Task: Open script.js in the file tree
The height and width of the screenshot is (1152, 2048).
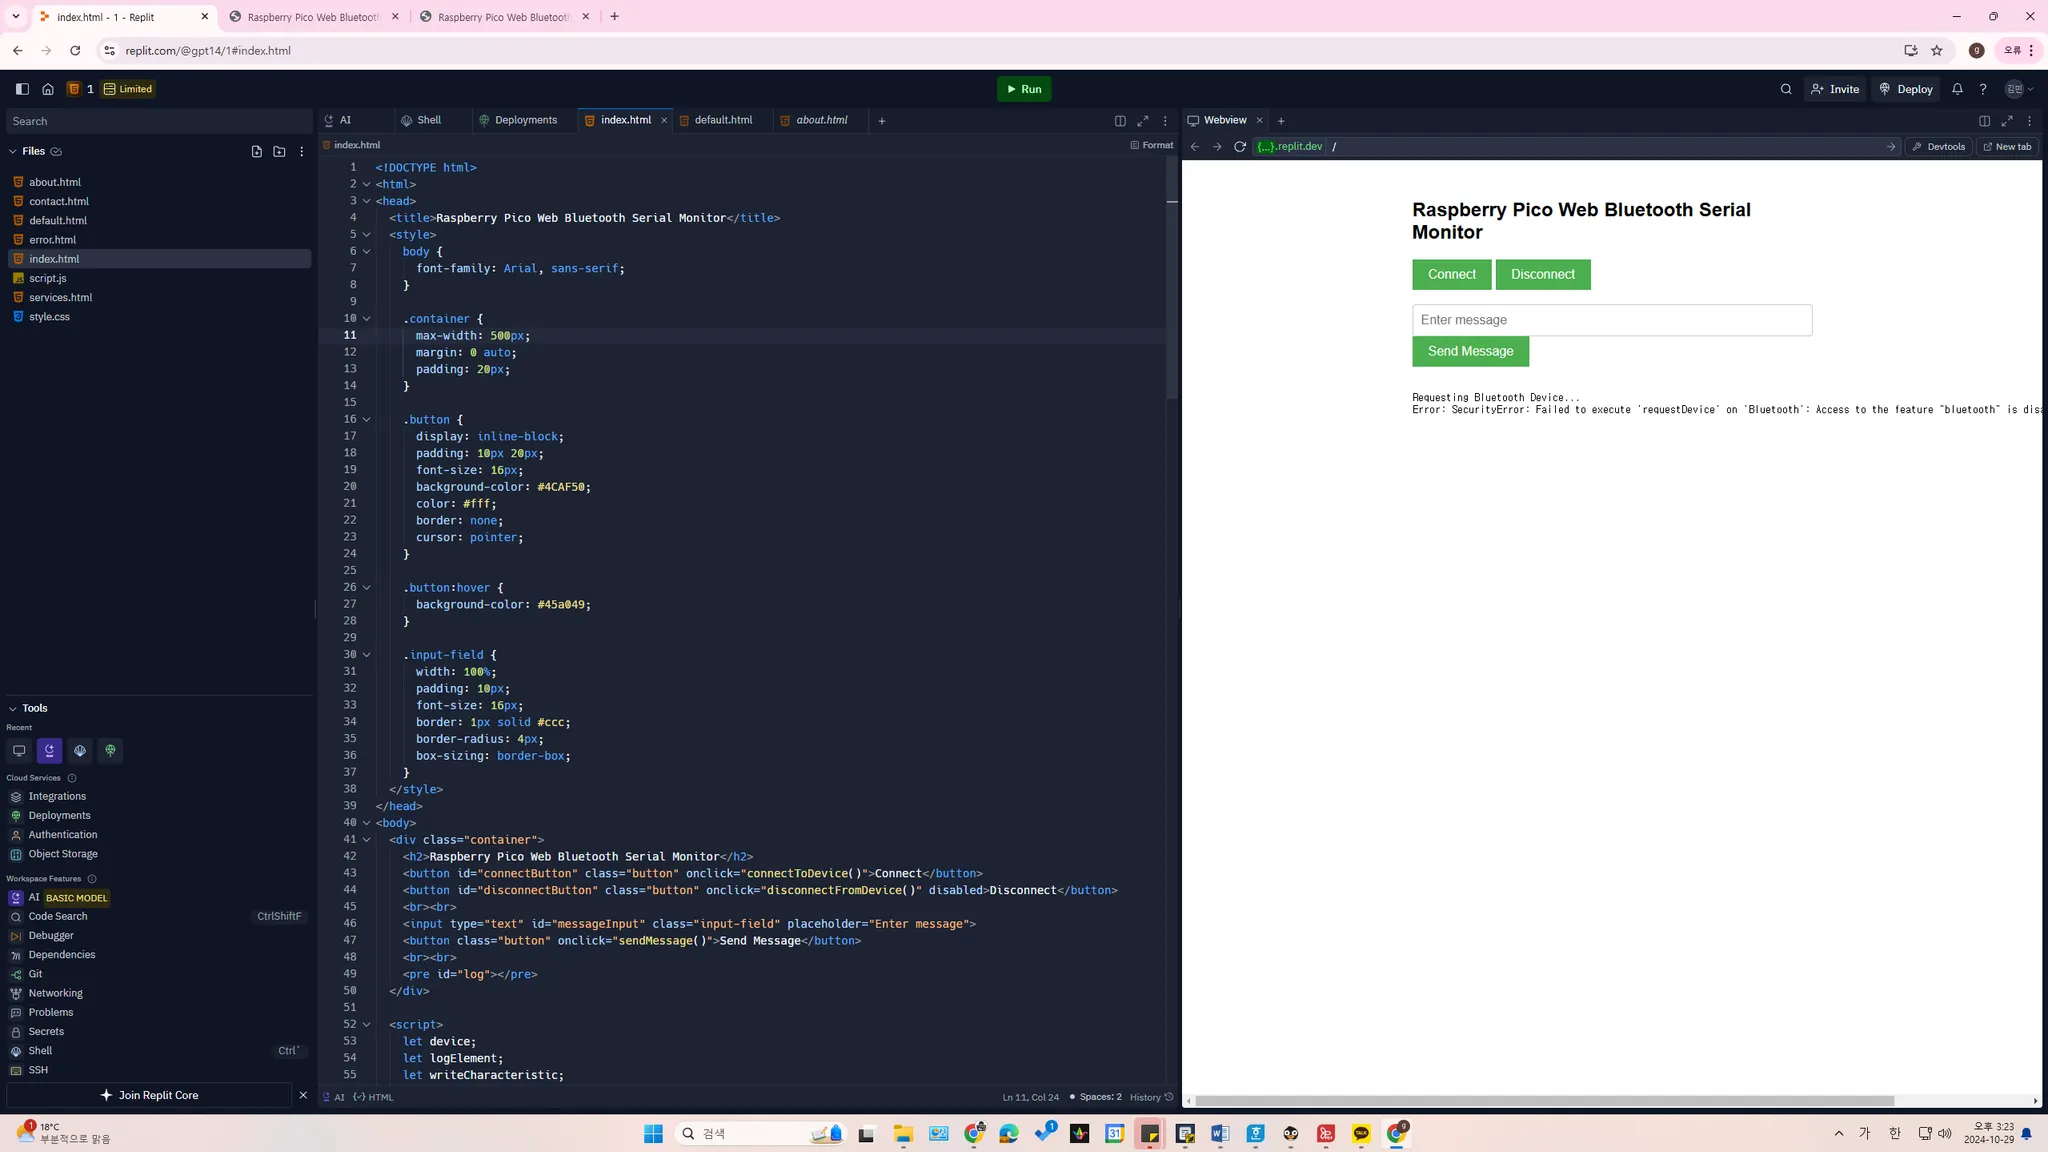Action: pos(47,278)
